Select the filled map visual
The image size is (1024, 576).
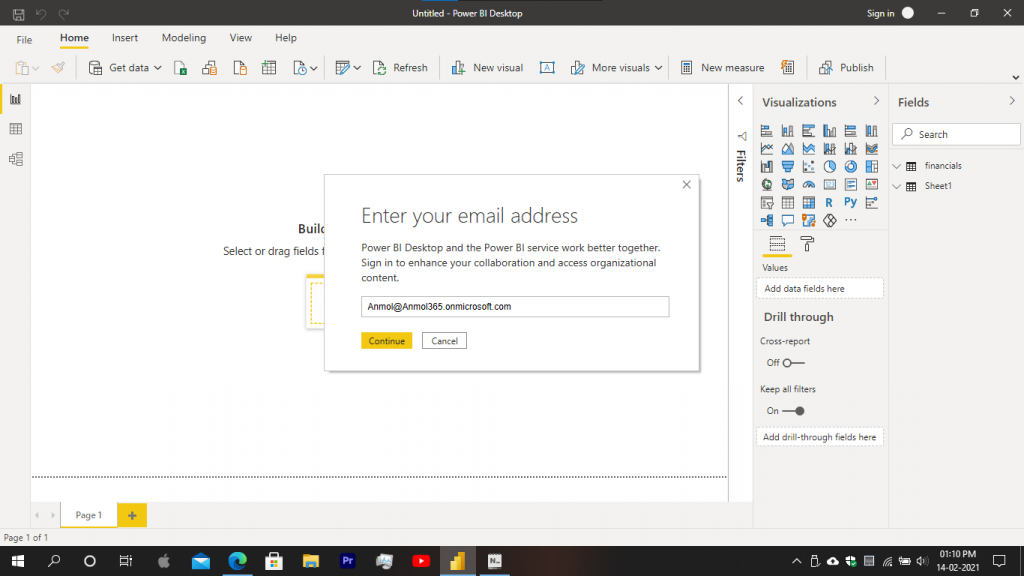(x=788, y=185)
